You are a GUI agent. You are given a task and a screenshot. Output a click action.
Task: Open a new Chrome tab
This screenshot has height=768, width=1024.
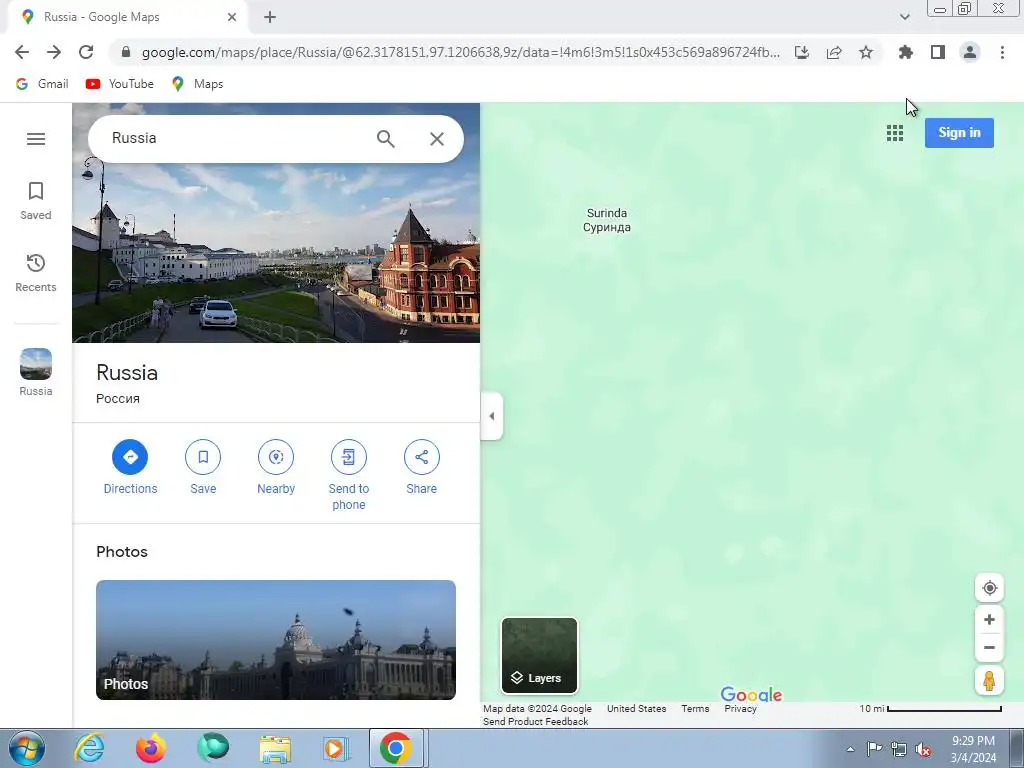270,17
